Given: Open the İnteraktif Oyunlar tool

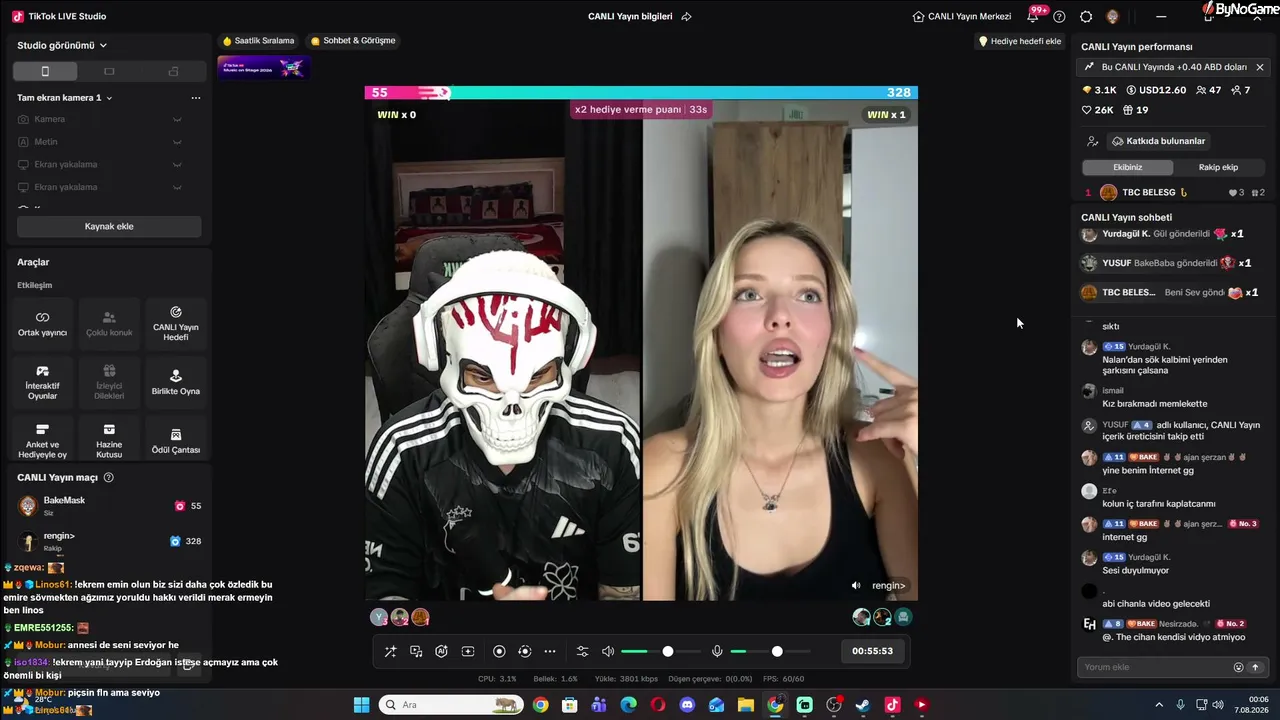Looking at the screenshot, I should [x=42, y=382].
